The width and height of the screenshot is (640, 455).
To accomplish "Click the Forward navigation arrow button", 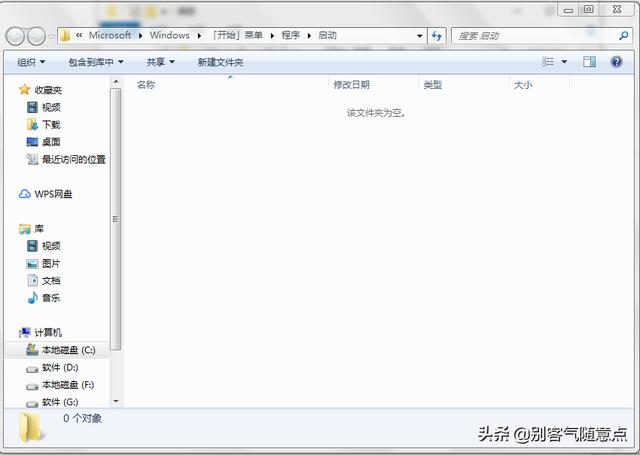I will click(36, 36).
